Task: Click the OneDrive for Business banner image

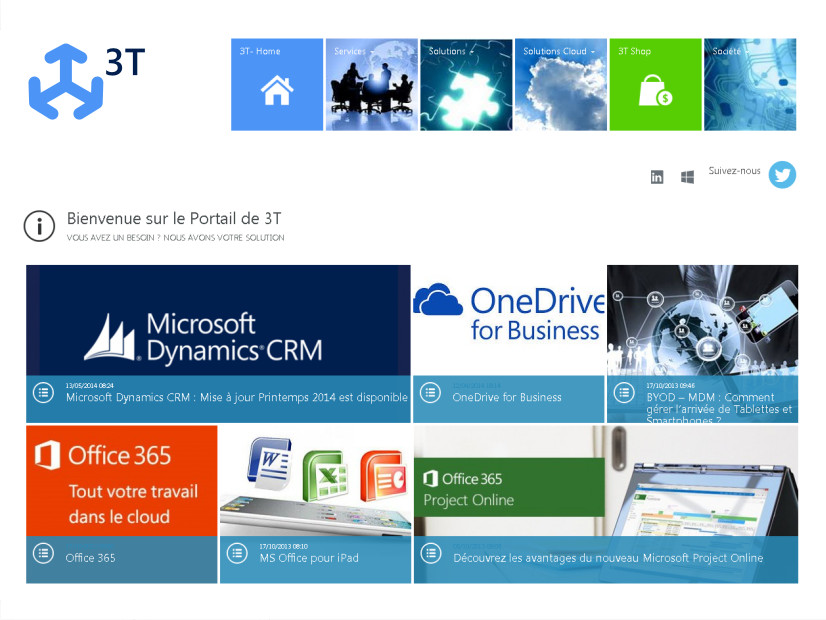Action: coord(509,318)
